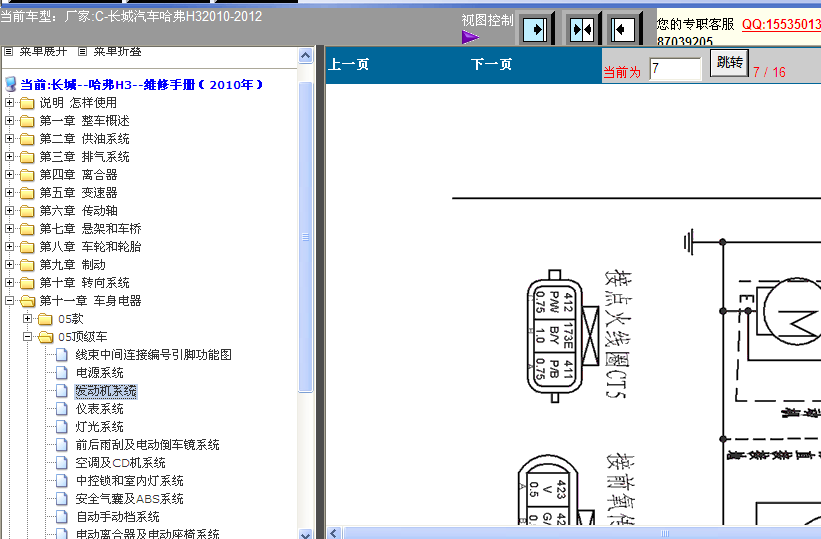Image resolution: width=821 pixels, height=539 pixels.
Task: Focus the current page number input field
Action: pos(675,69)
